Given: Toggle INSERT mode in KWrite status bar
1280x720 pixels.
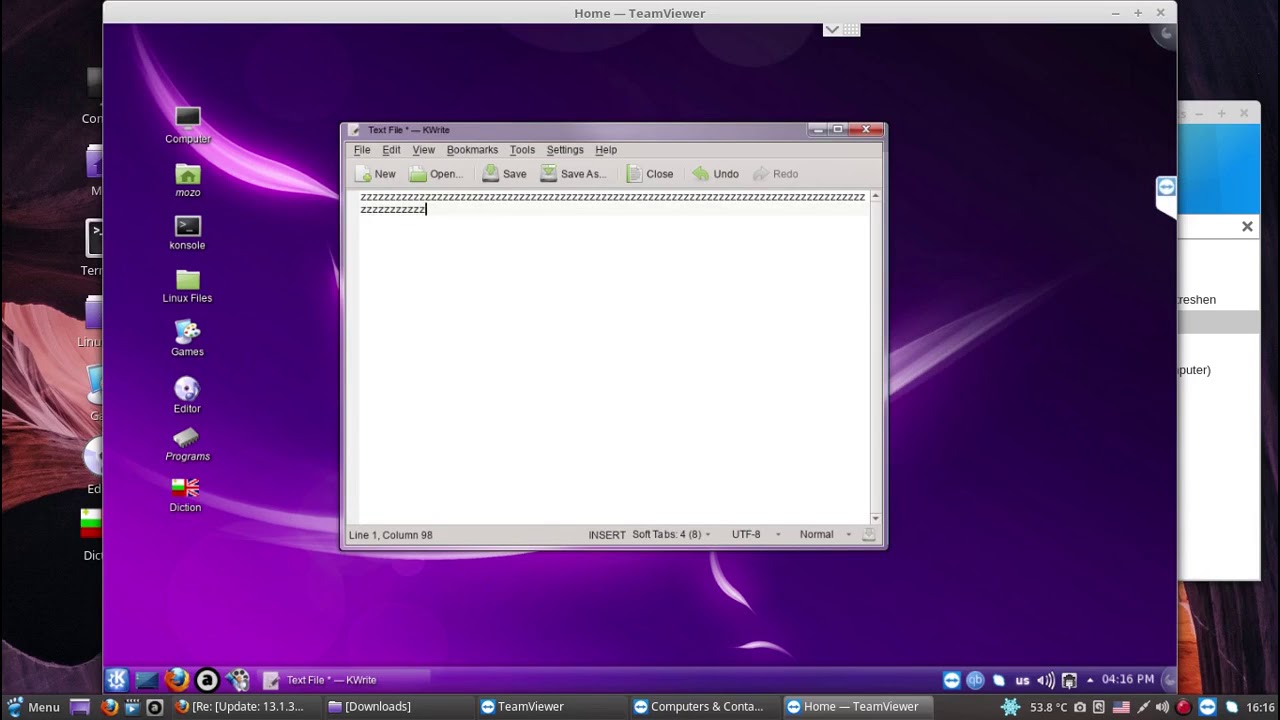Looking at the screenshot, I should [x=607, y=535].
